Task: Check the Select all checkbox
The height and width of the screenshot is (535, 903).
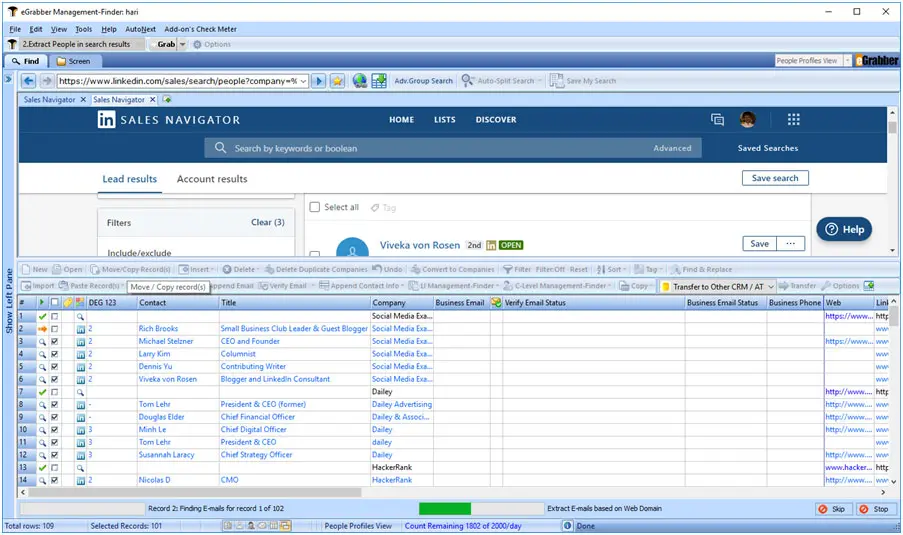Action: click(x=314, y=207)
